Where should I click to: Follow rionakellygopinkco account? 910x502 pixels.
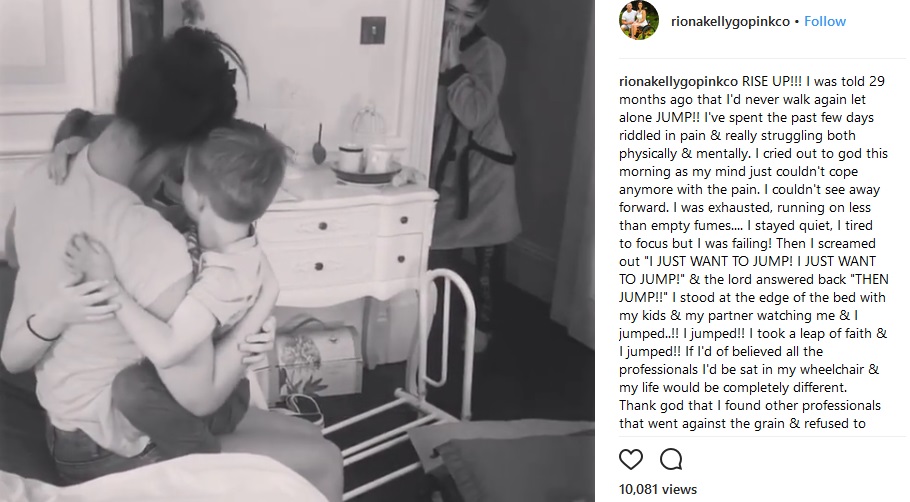825,21
